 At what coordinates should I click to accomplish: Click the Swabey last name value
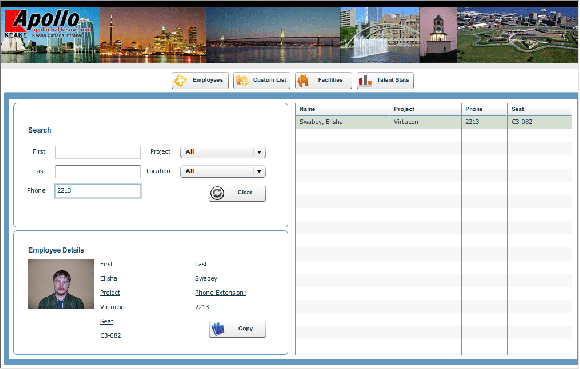[206, 278]
